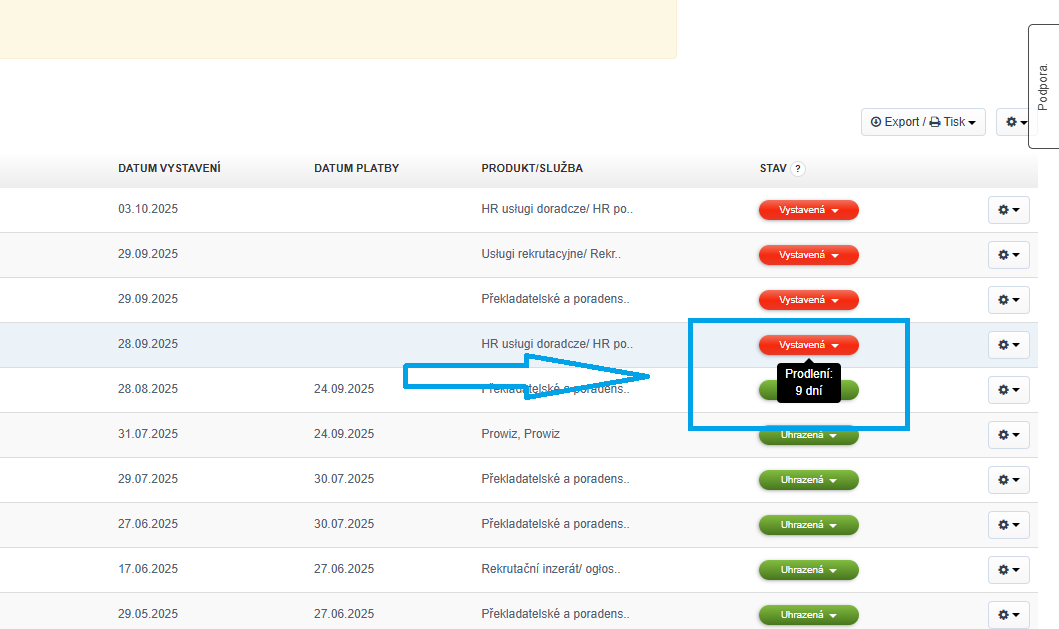Image resolution: width=1059 pixels, height=629 pixels.
Task: Click 29.09.2025 date in Usługi rekrutacyjne row
Action: [x=148, y=254]
